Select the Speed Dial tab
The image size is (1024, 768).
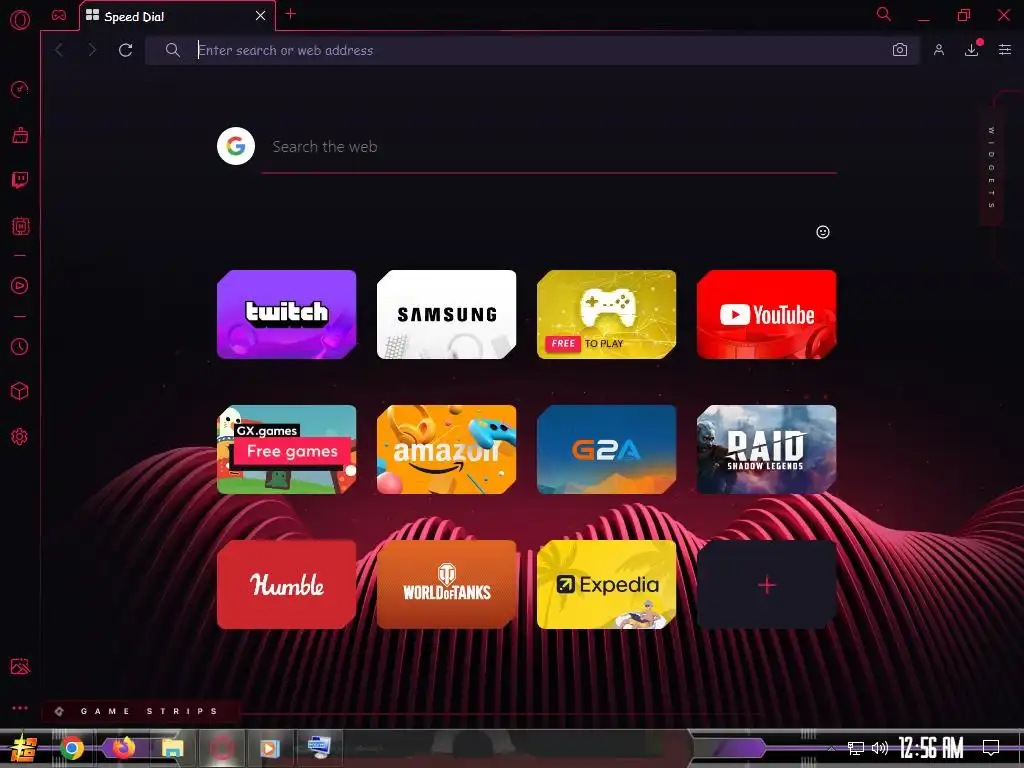177,16
